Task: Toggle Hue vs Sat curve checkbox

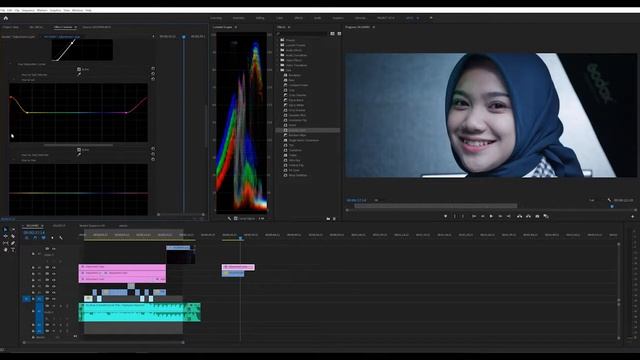Action: tap(79, 69)
